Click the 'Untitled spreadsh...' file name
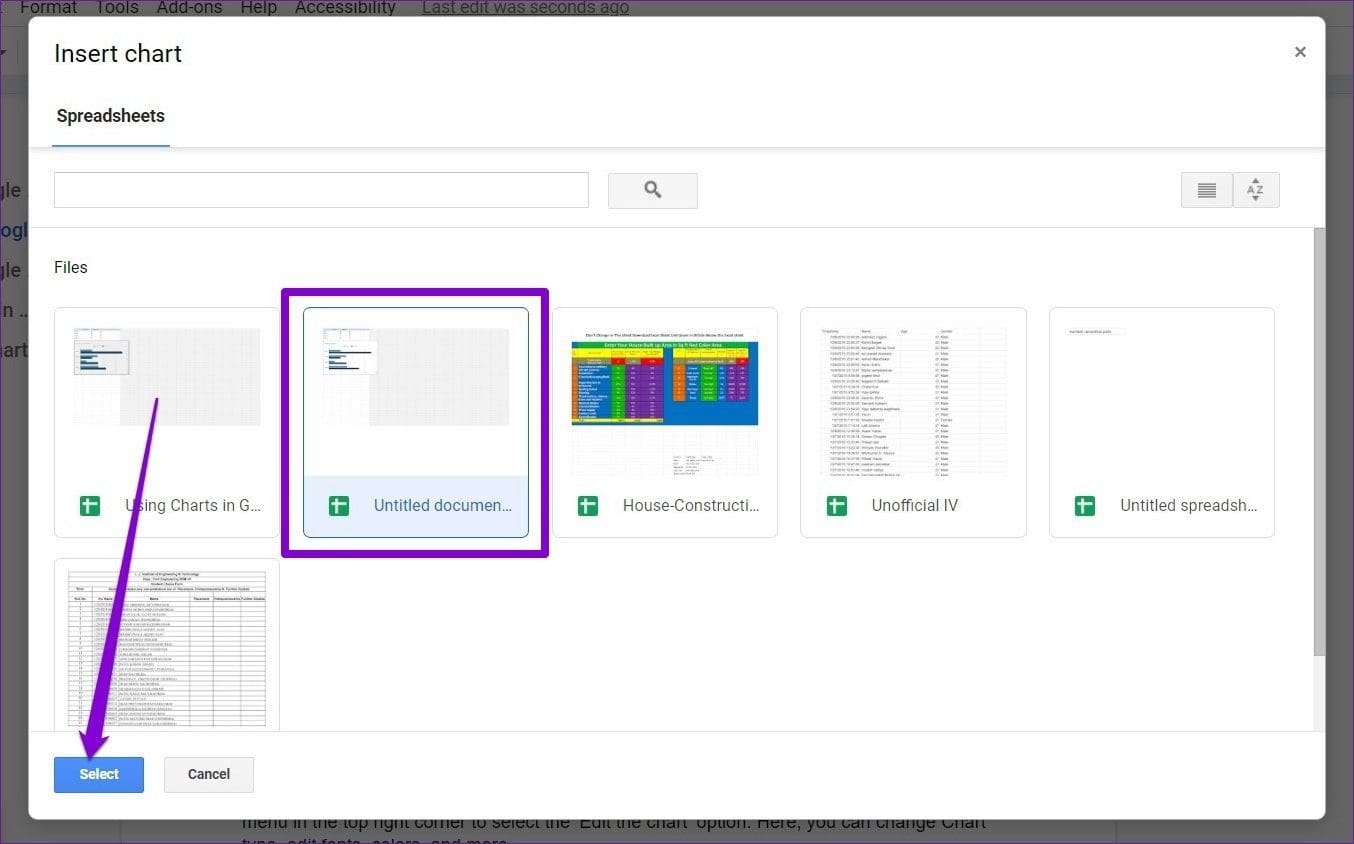The width and height of the screenshot is (1354, 844). tap(1189, 506)
